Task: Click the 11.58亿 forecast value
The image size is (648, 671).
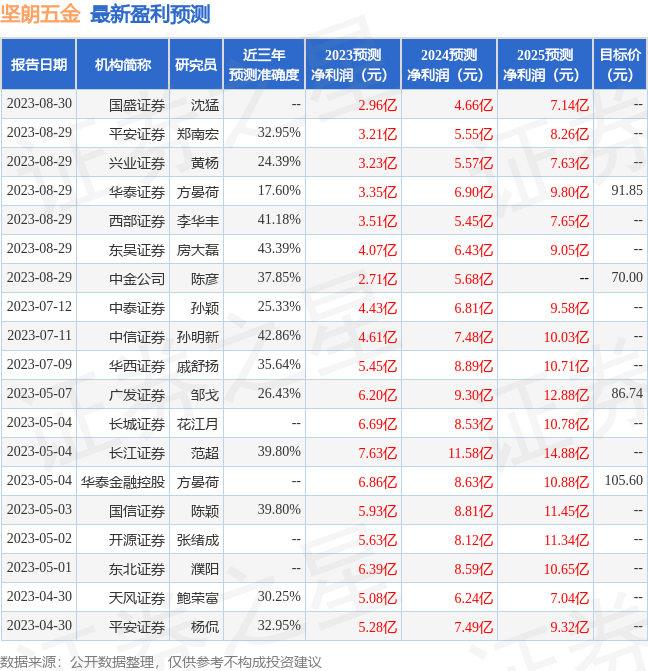Action: click(x=470, y=453)
